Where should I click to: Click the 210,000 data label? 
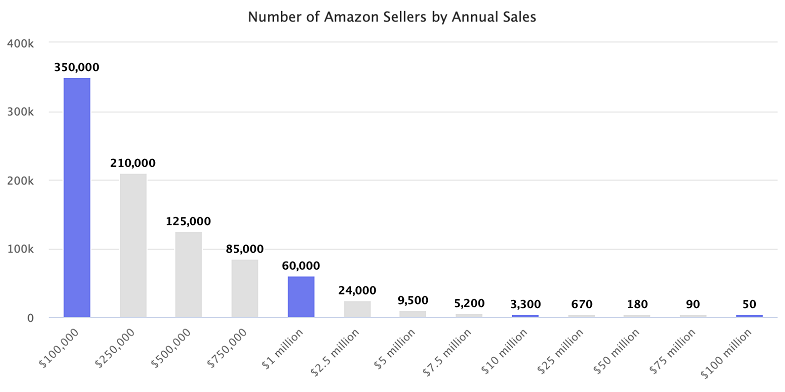133,163
